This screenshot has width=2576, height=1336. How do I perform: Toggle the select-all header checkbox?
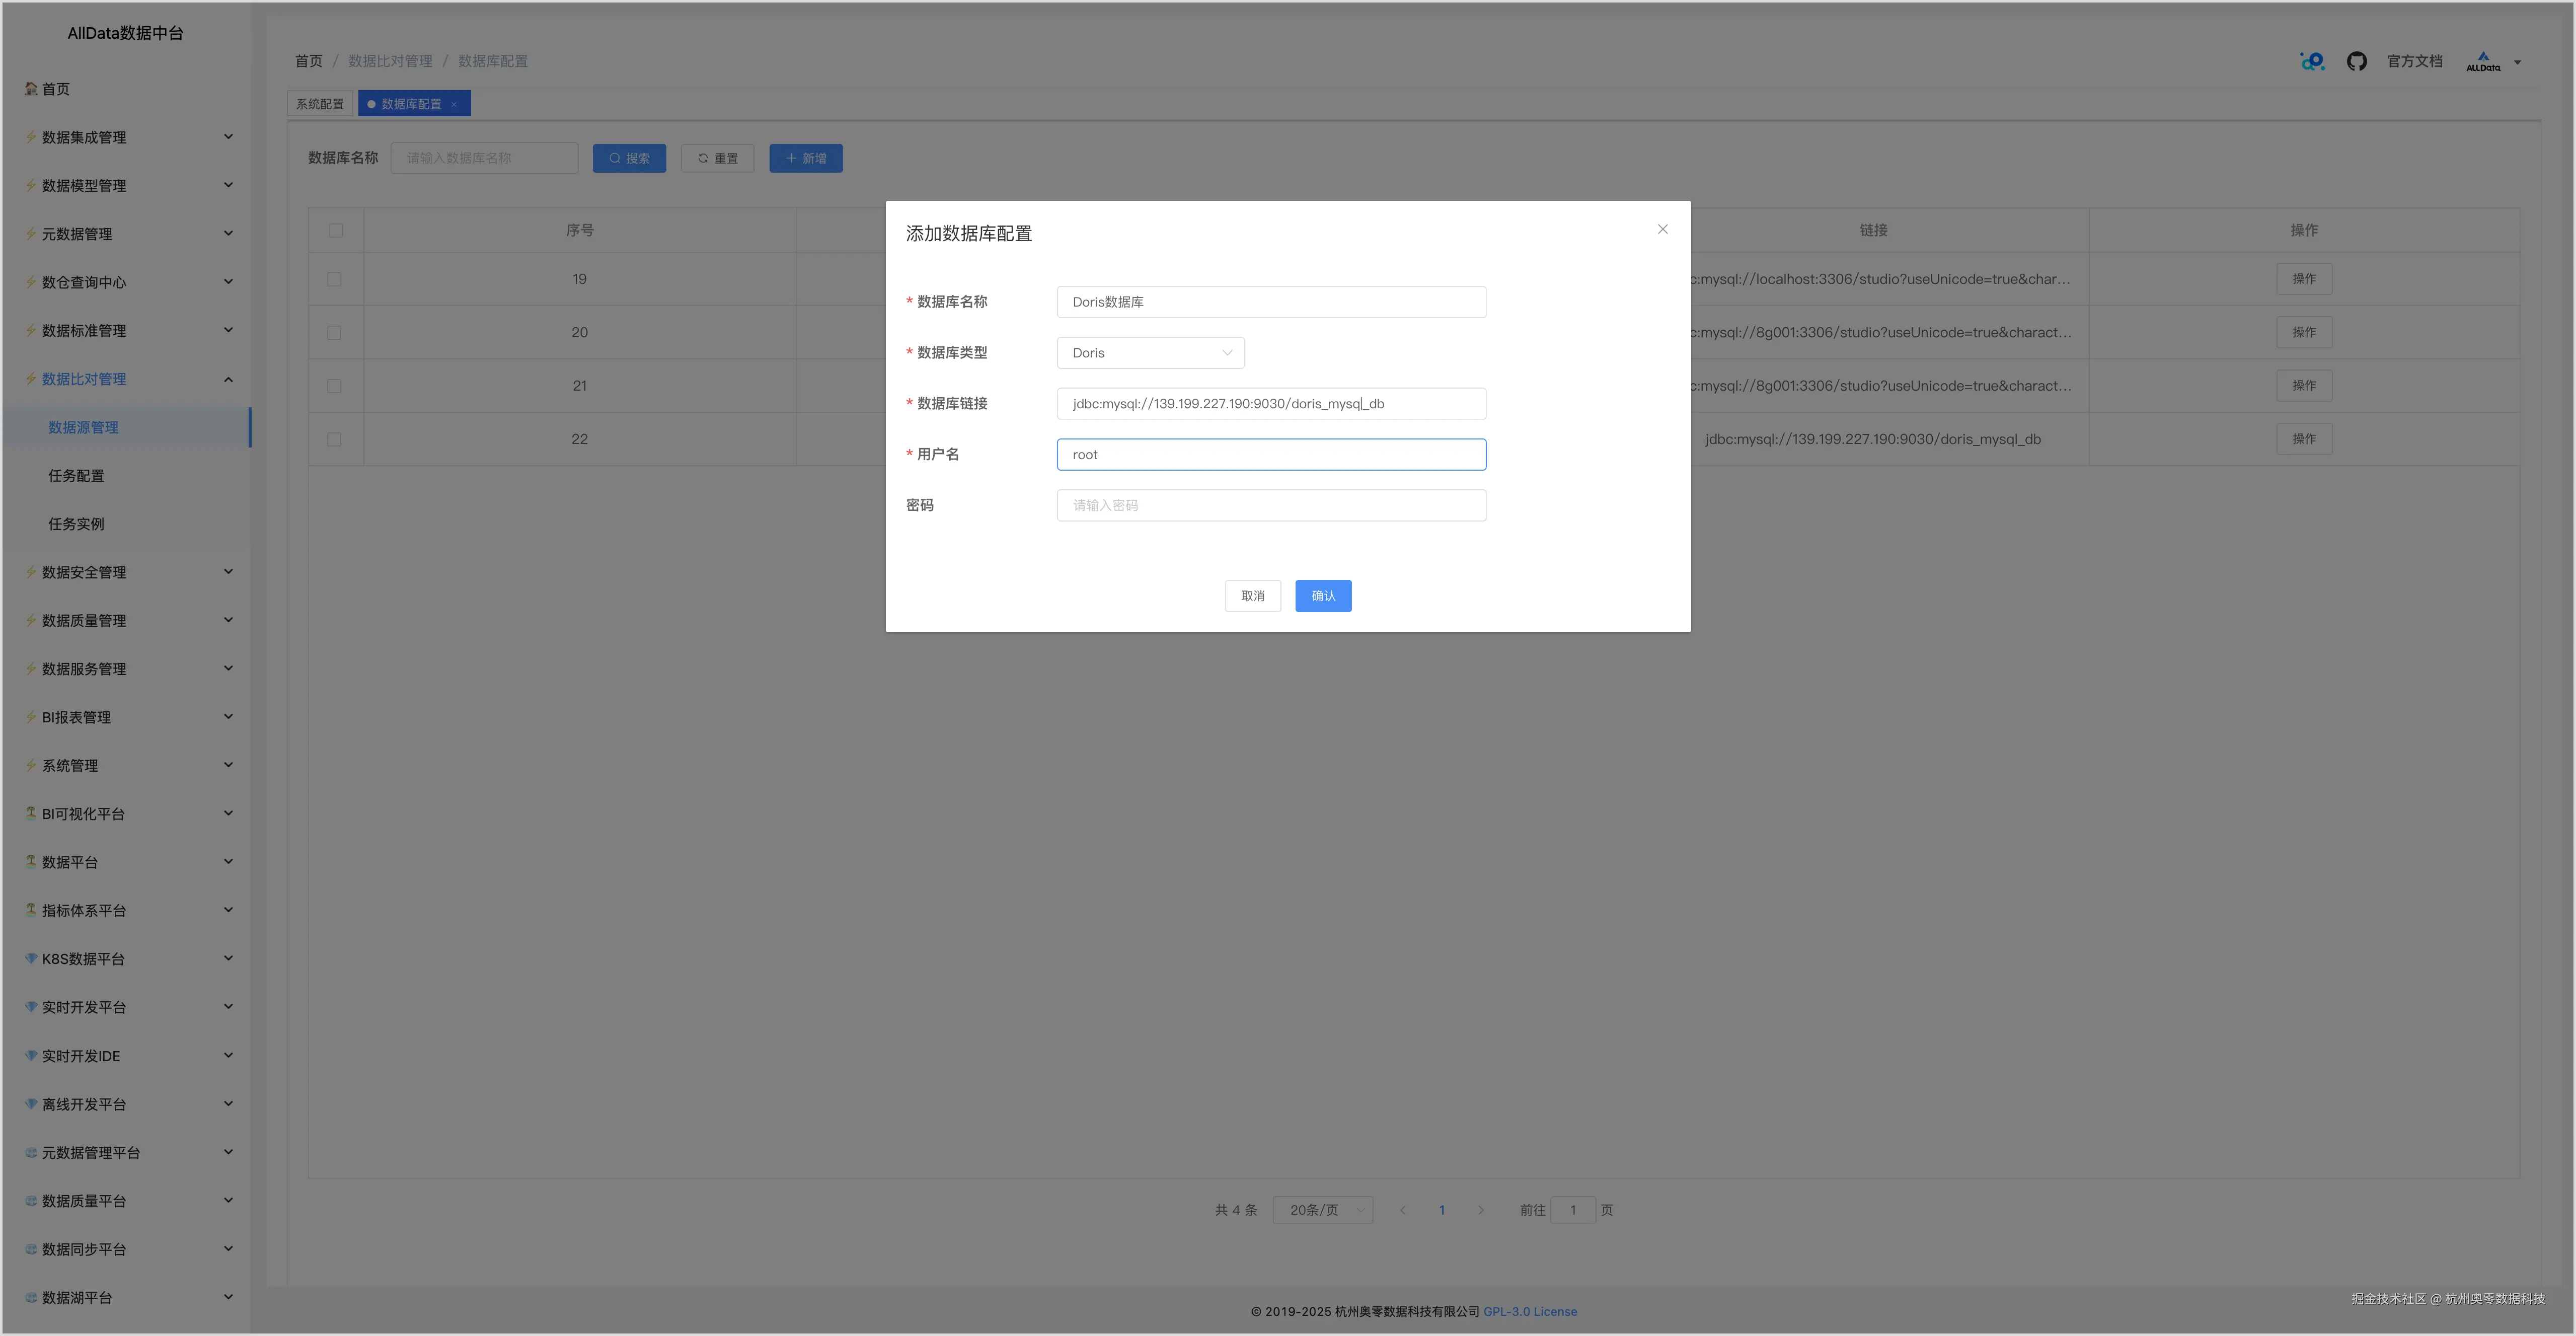(x=336, y=230)
